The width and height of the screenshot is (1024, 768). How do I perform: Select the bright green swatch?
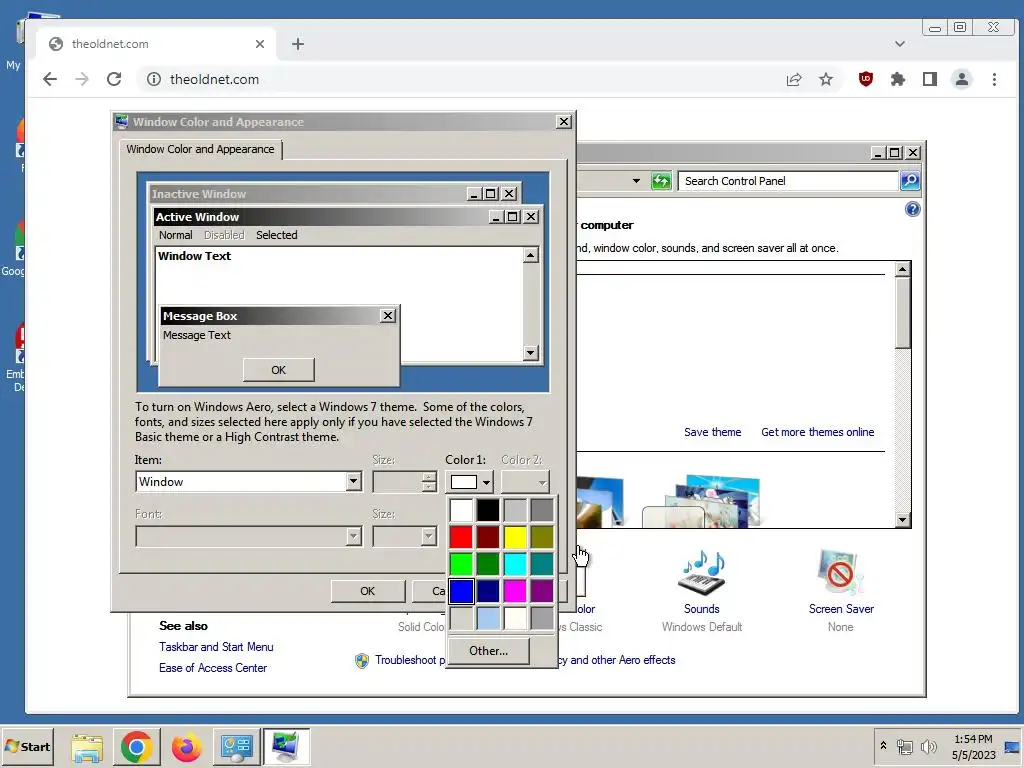[x=461, y=564]
